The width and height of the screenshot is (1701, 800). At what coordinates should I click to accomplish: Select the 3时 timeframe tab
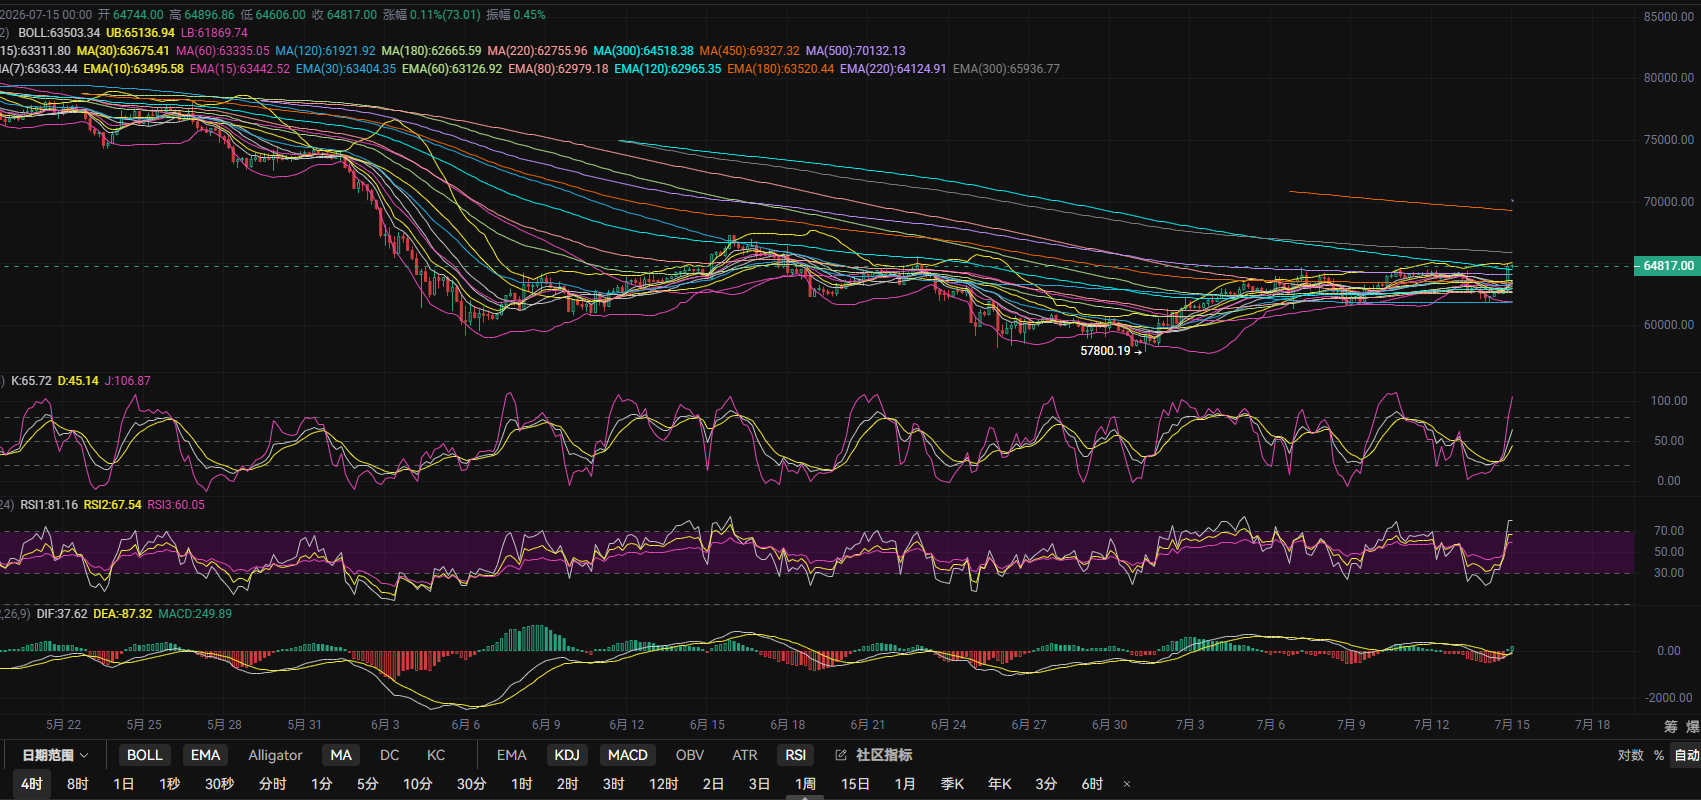(614, 784)
